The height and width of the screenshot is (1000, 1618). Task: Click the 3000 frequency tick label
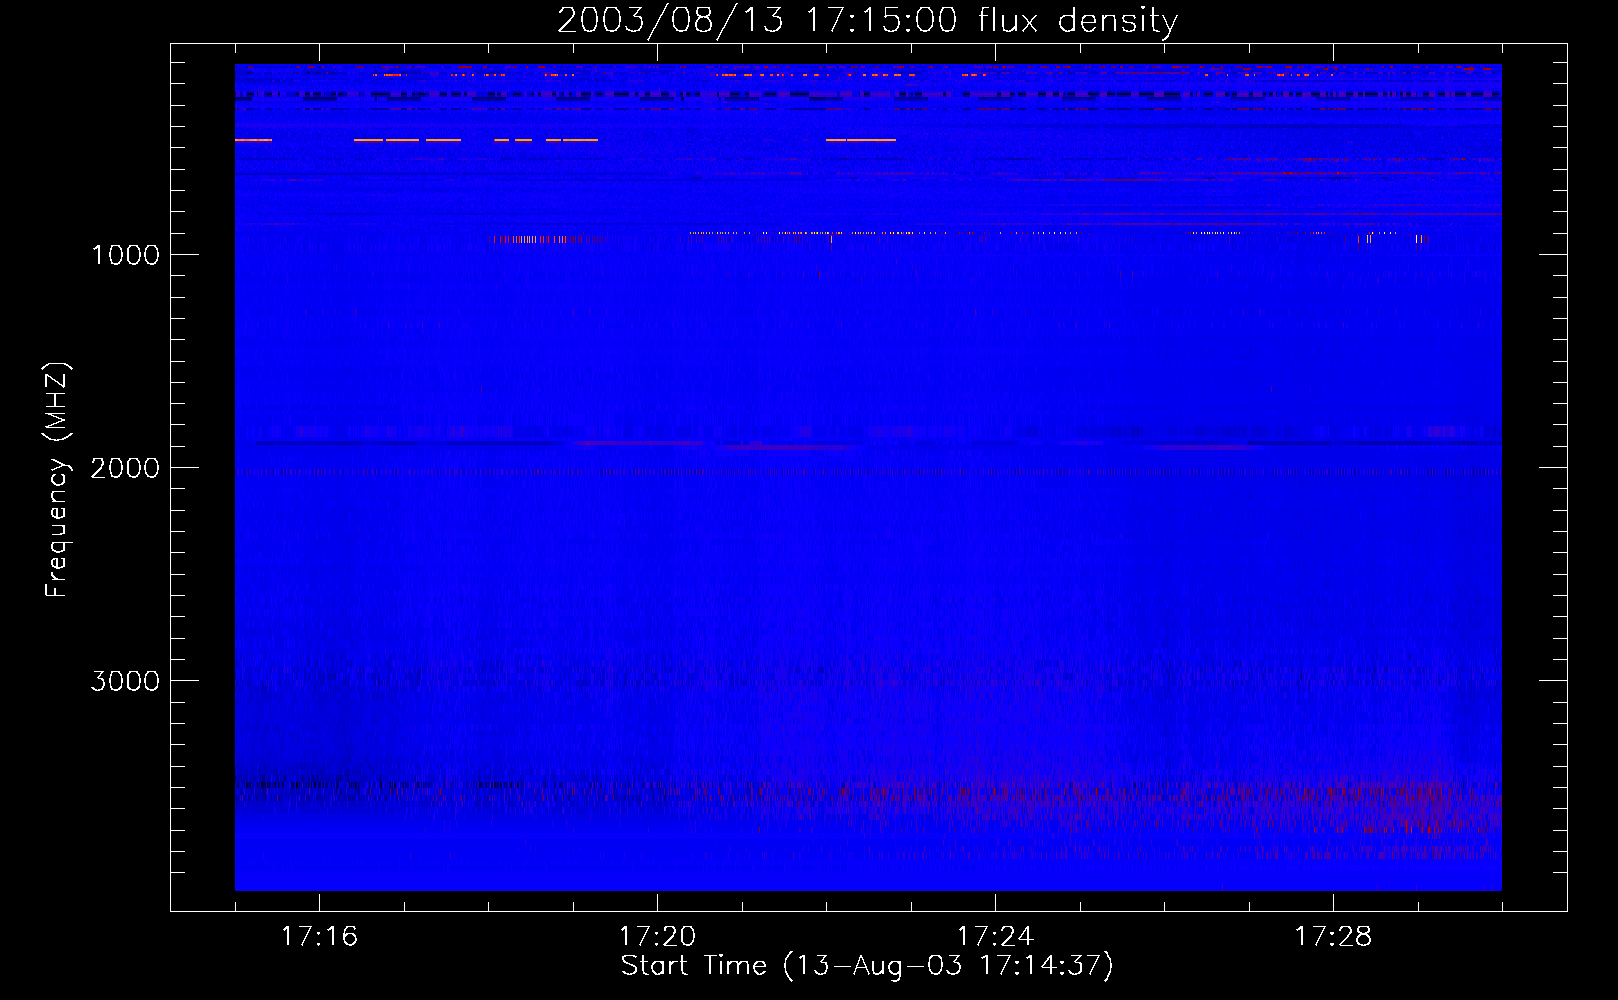125,681
